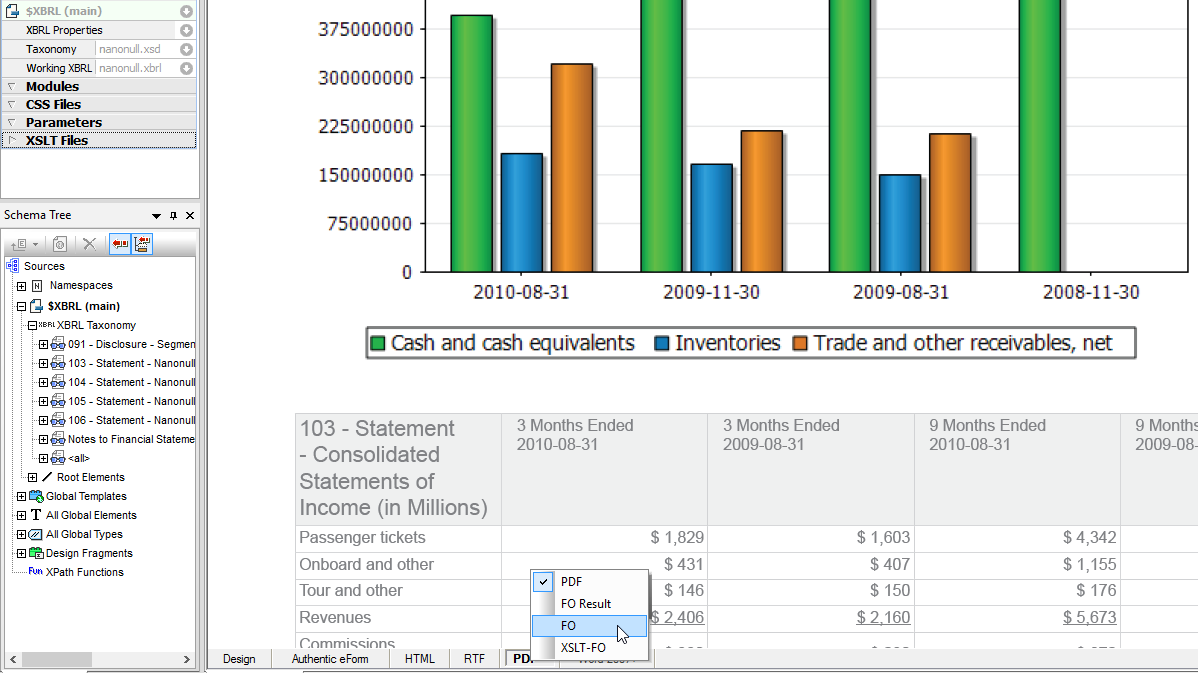Viewport: 1198px width, 673px height.
Task: Click the $XBRL document icon in the overview panel
Action: 12,11
